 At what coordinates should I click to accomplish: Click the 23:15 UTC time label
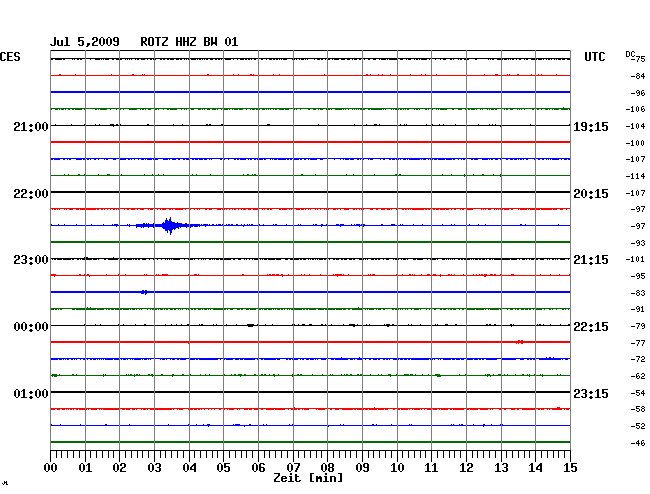(x=591, y=394)
